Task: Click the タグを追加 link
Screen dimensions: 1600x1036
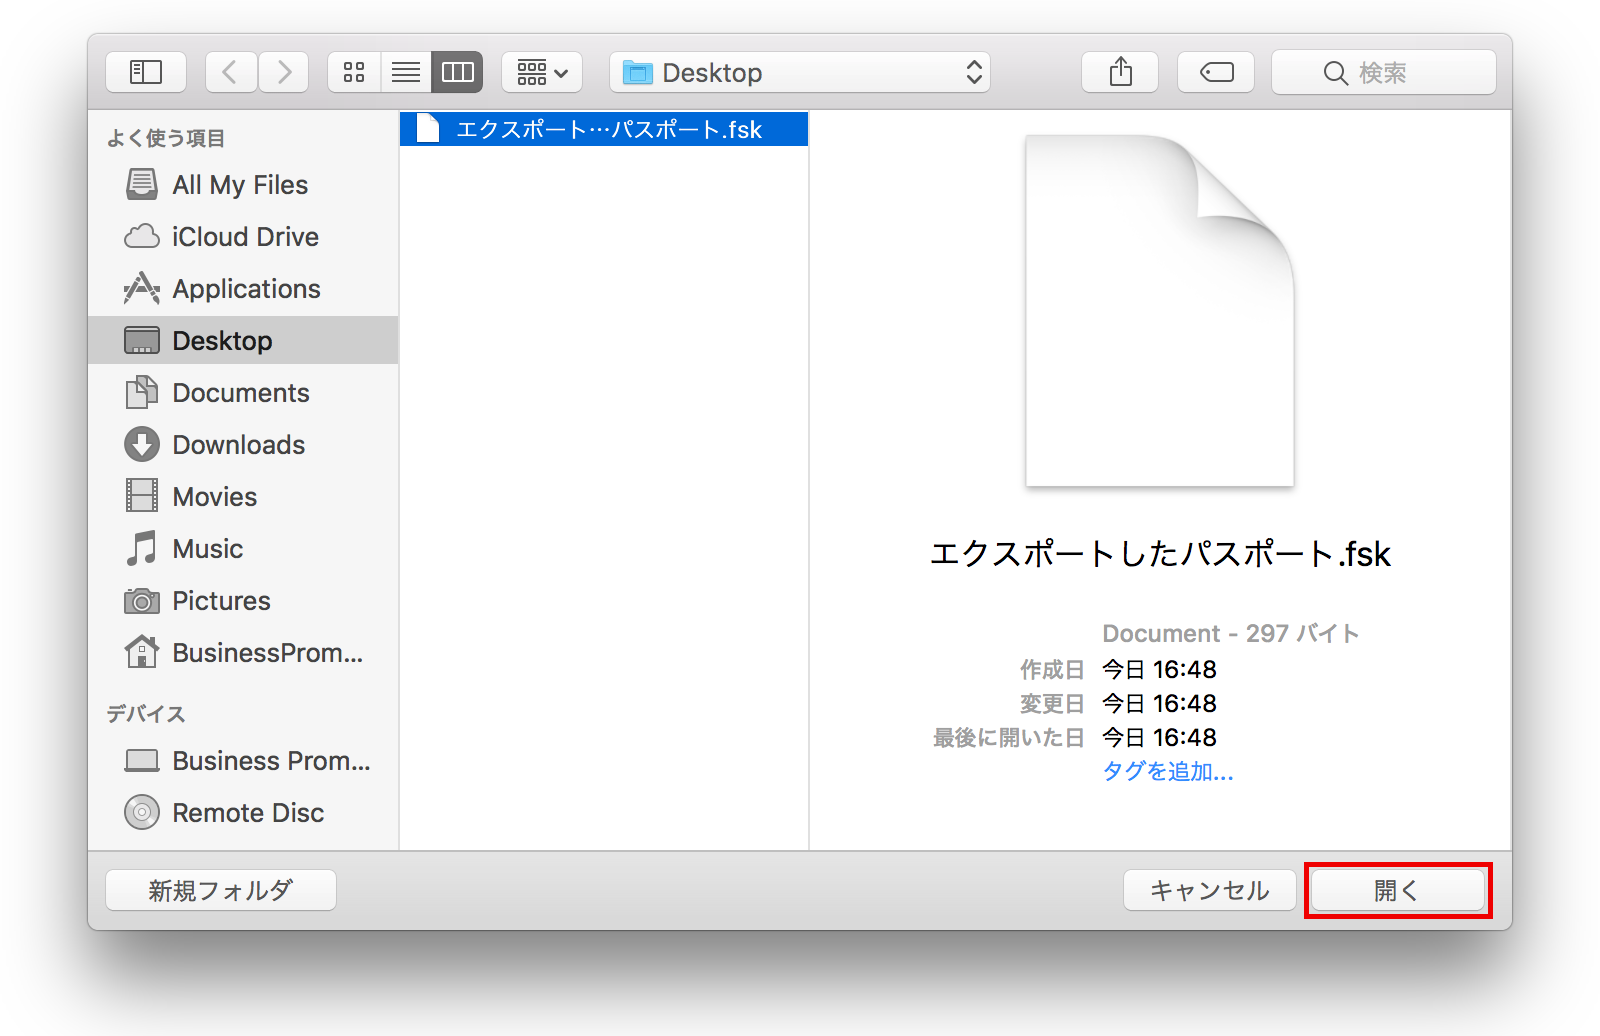Action: pyautogui.click(x=1167, y=771)
